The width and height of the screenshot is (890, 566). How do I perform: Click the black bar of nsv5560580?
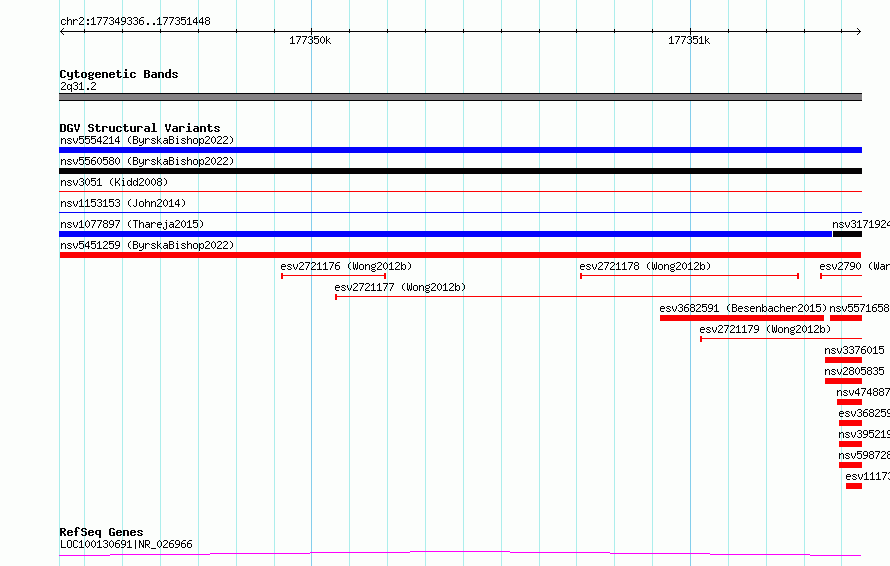click(x=460, y=171)
